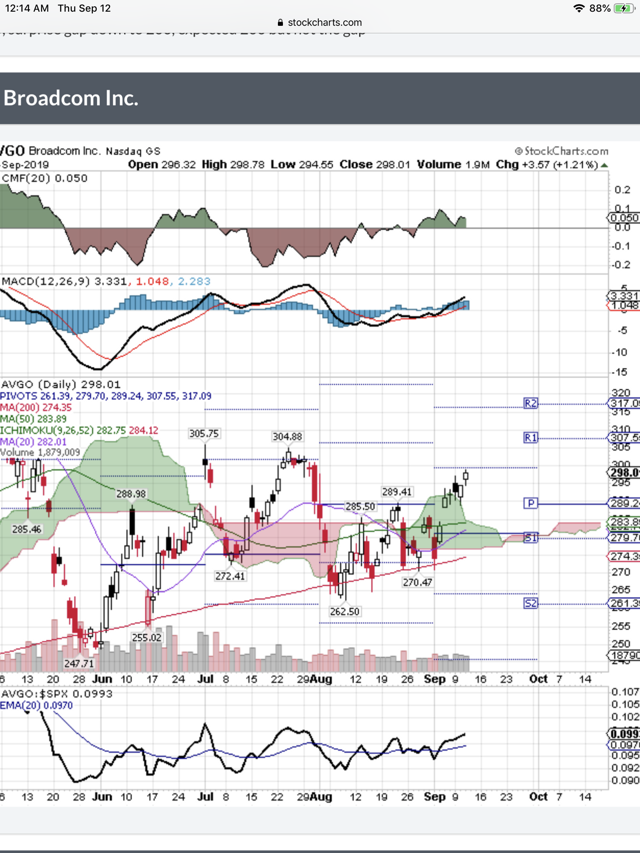
Task: Click the Volume 1,879,009 legend
Action: (40, 453)
